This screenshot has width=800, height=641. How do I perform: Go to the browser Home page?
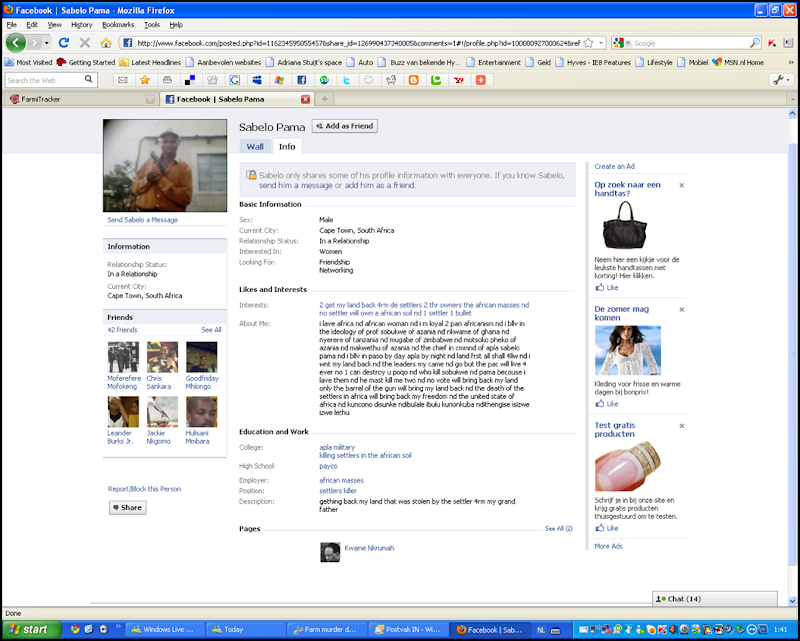[x=106, y=43]
